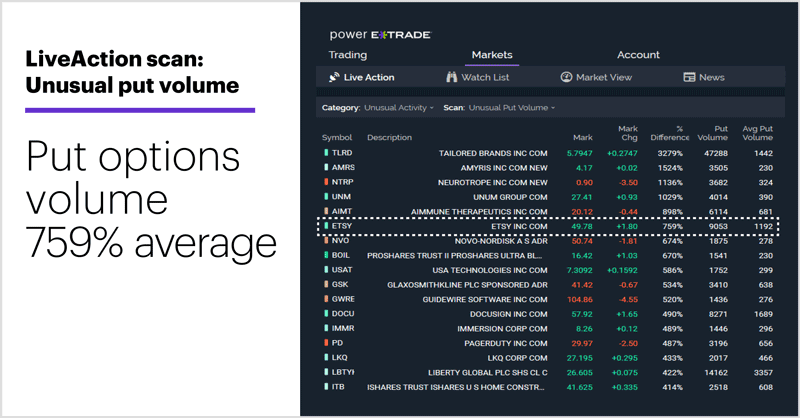Click TAILORED BRANDS INC COM description
800x418 pixels.
pos(493,153)
